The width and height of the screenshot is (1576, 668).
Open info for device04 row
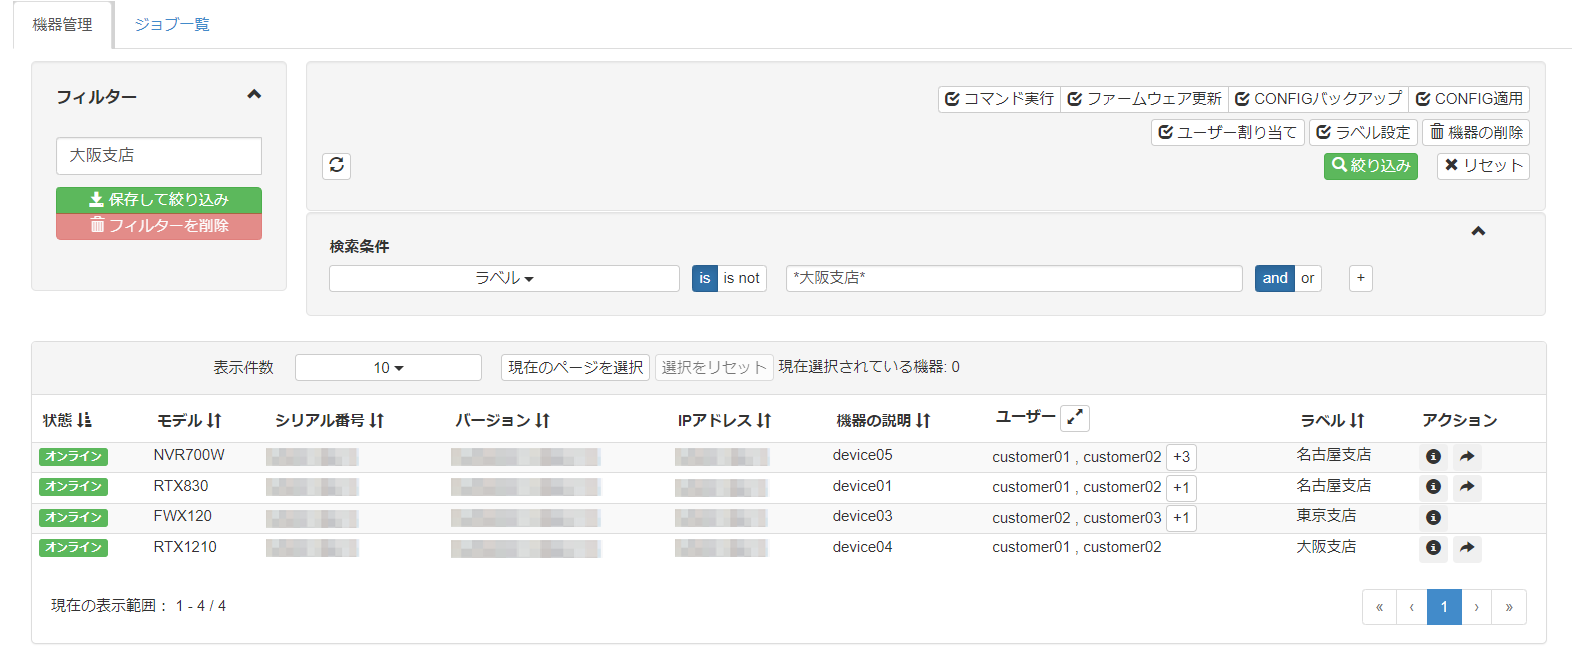point(1433,548)
